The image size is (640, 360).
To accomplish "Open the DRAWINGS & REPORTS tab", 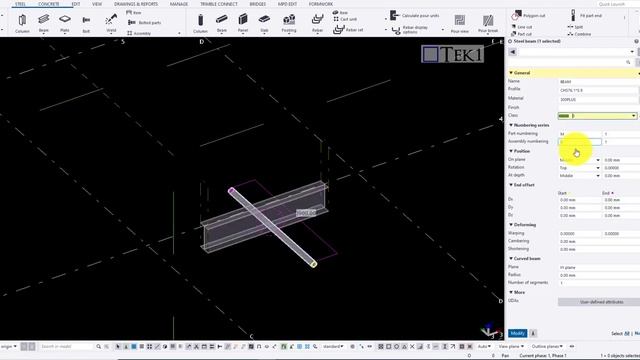I will [136, 4].
